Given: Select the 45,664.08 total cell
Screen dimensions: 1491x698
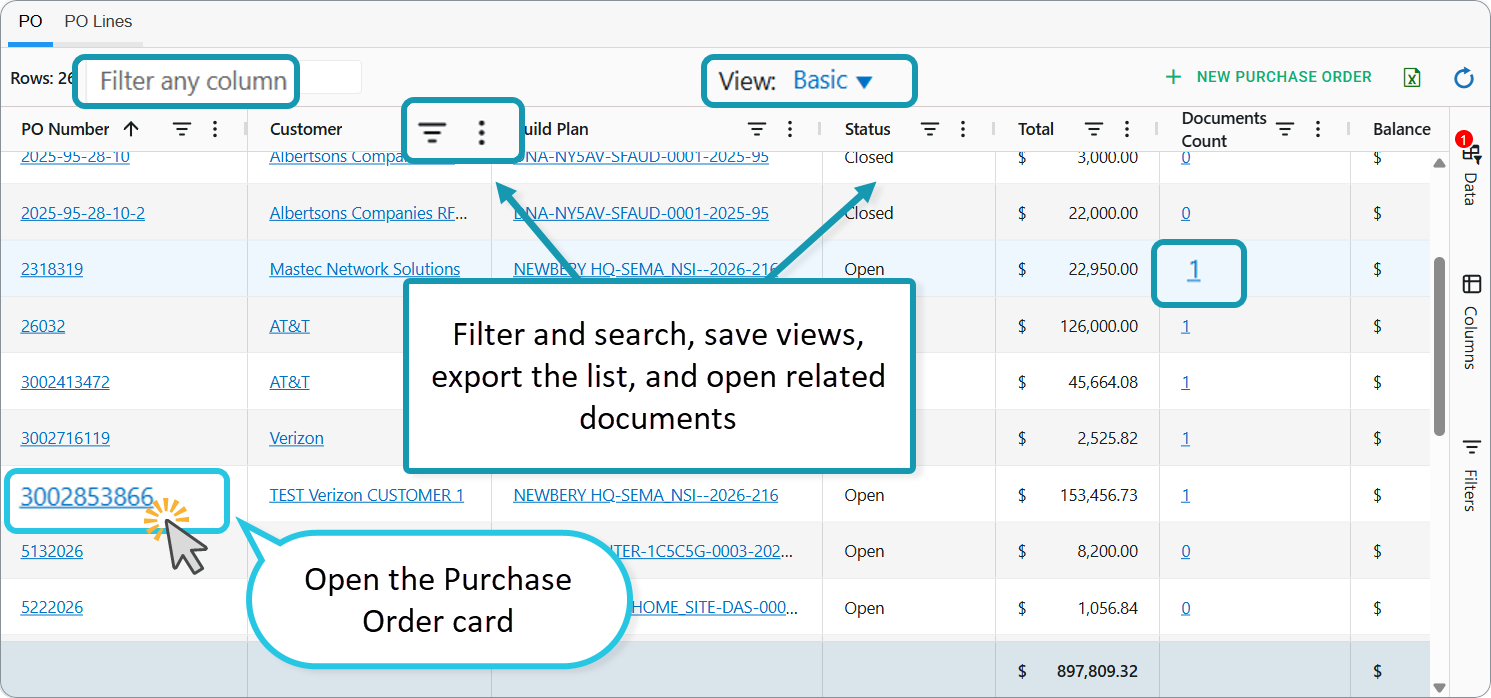Looking at the screenshot, I should click(x=1077, y=382).
